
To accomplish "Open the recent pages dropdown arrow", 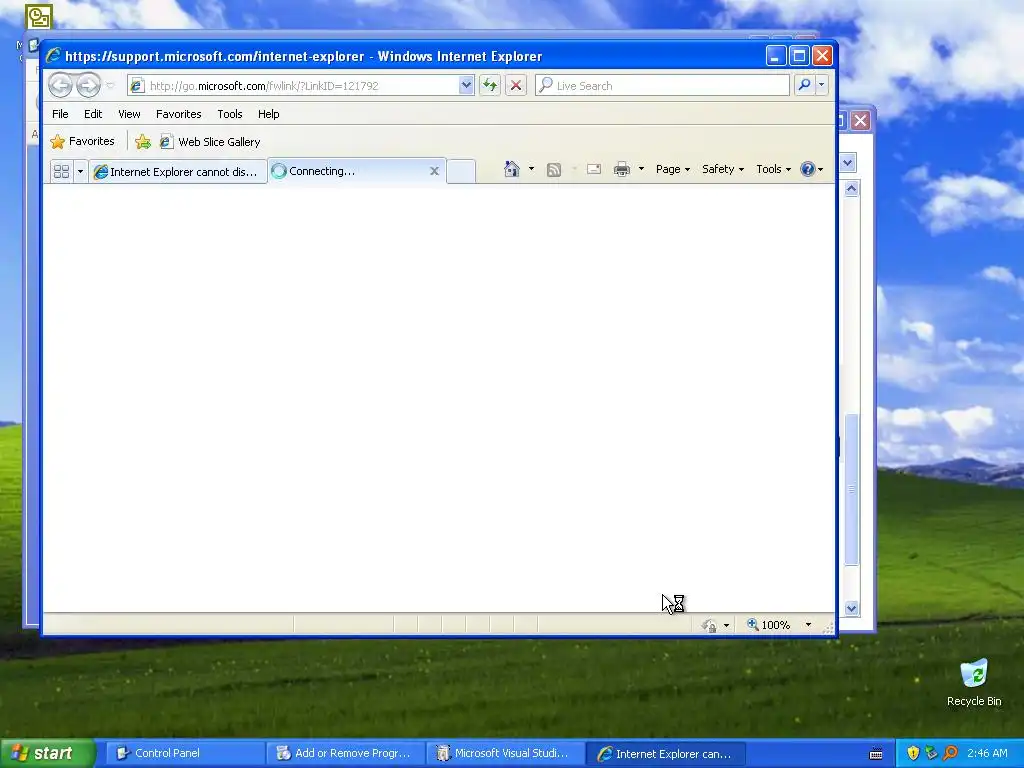I will [110, 86].
